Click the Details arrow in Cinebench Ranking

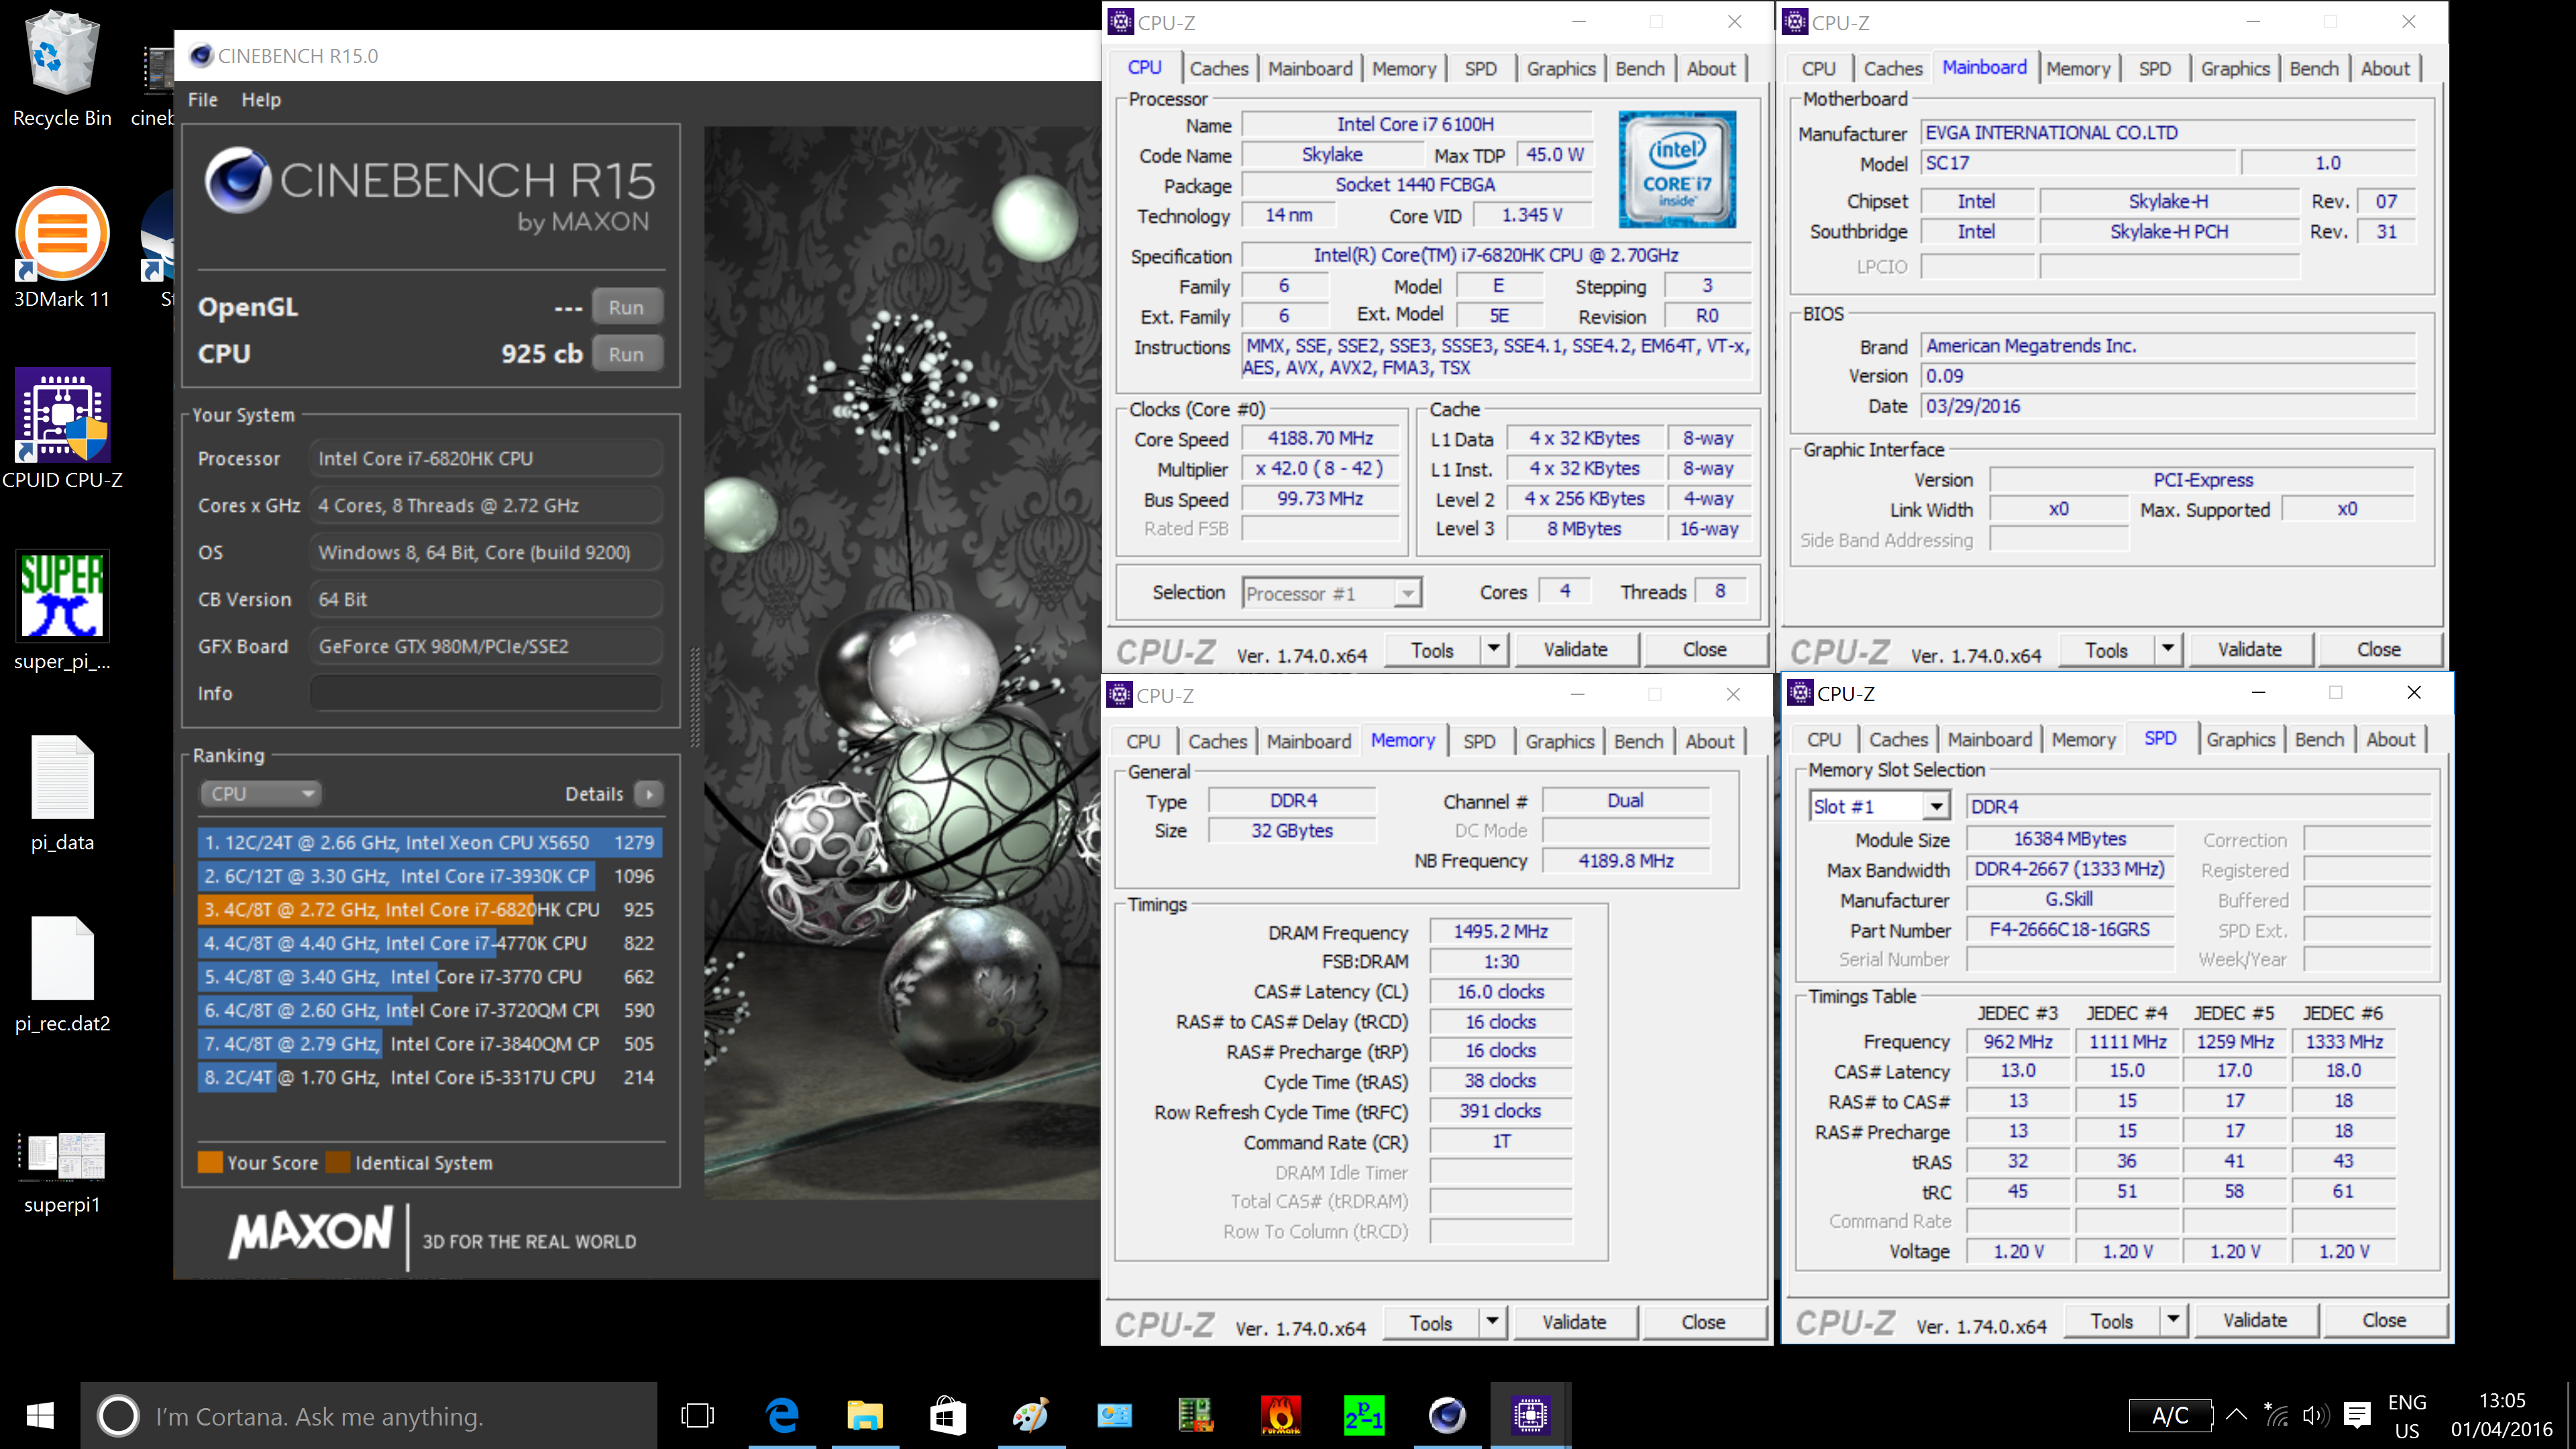(x=649, y=794)
